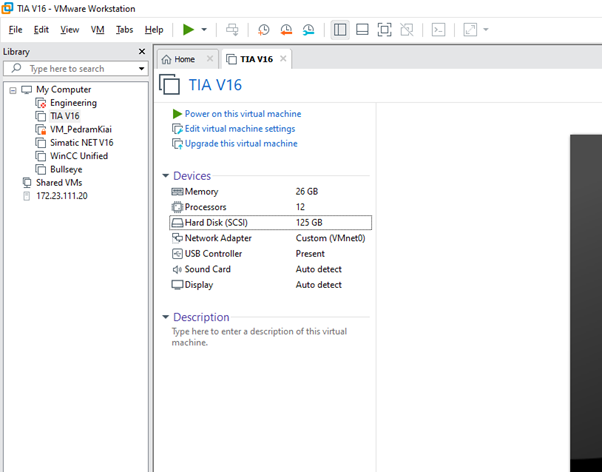602x472 pixels.
Task: Click the 125 GB hard disk value
Action: click(309, 223)
